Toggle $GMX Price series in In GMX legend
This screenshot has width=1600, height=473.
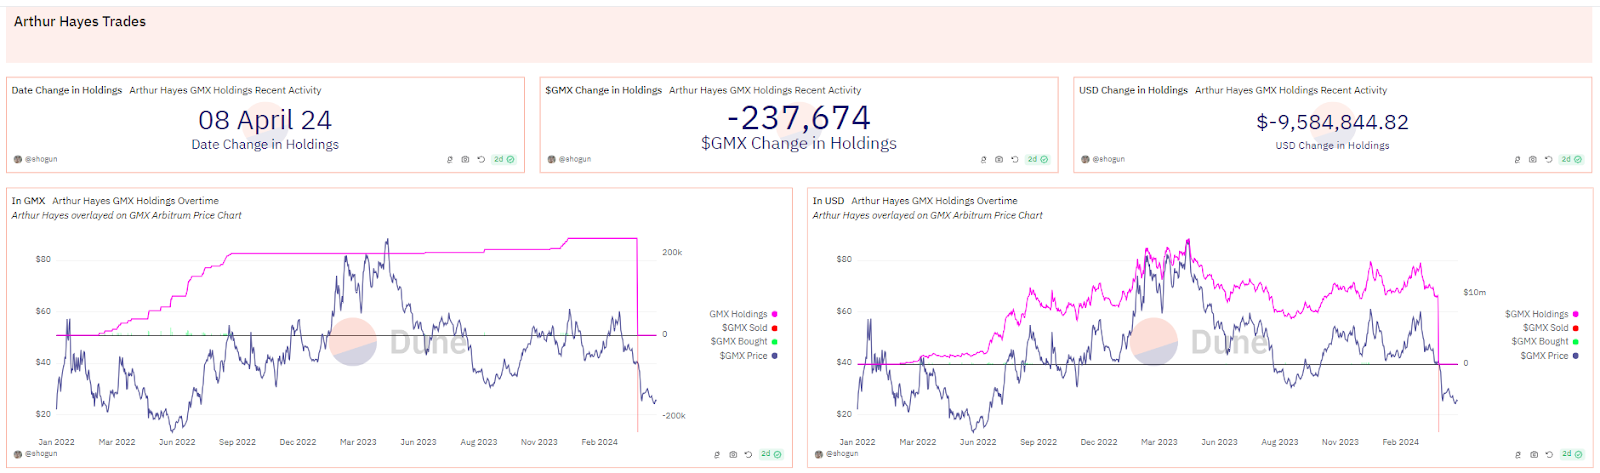click(748, 356)
